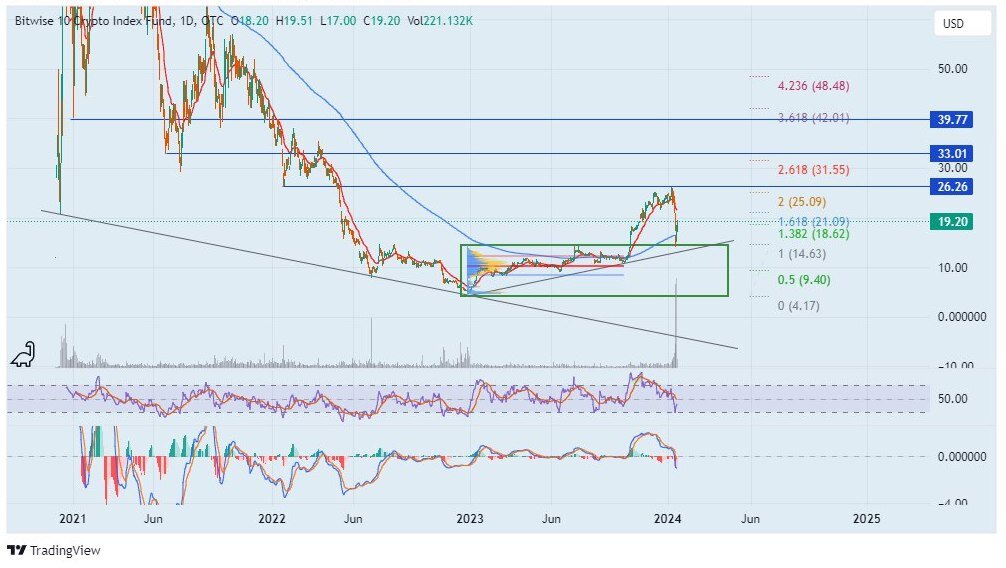Click the 50.00 price axis value
The height and width of the screenshot is (568, 1006).
click(953, 69)
